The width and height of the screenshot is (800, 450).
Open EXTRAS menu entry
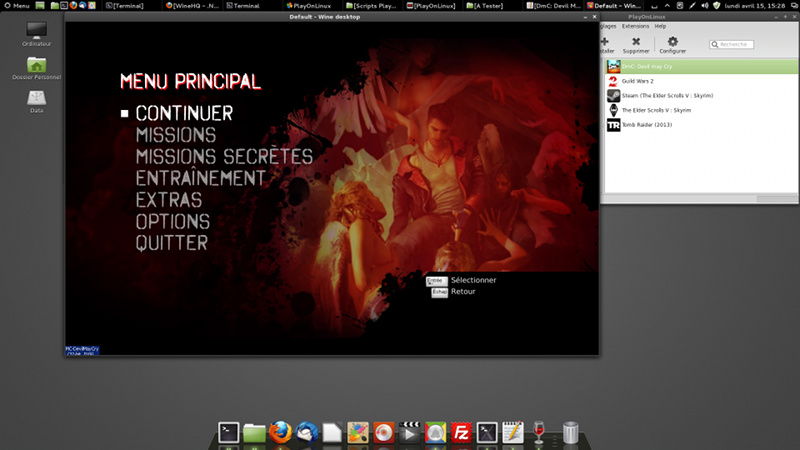tap(168, 200)
